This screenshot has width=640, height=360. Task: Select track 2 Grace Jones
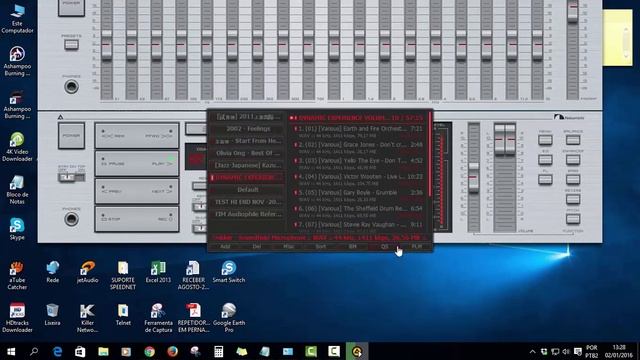click(x=358, y=147)
